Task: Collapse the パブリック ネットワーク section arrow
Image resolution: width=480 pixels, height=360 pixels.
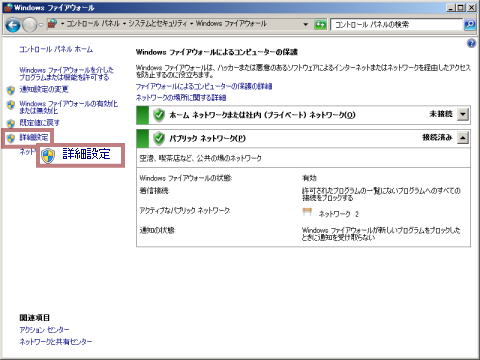Action: pos(463,137)
